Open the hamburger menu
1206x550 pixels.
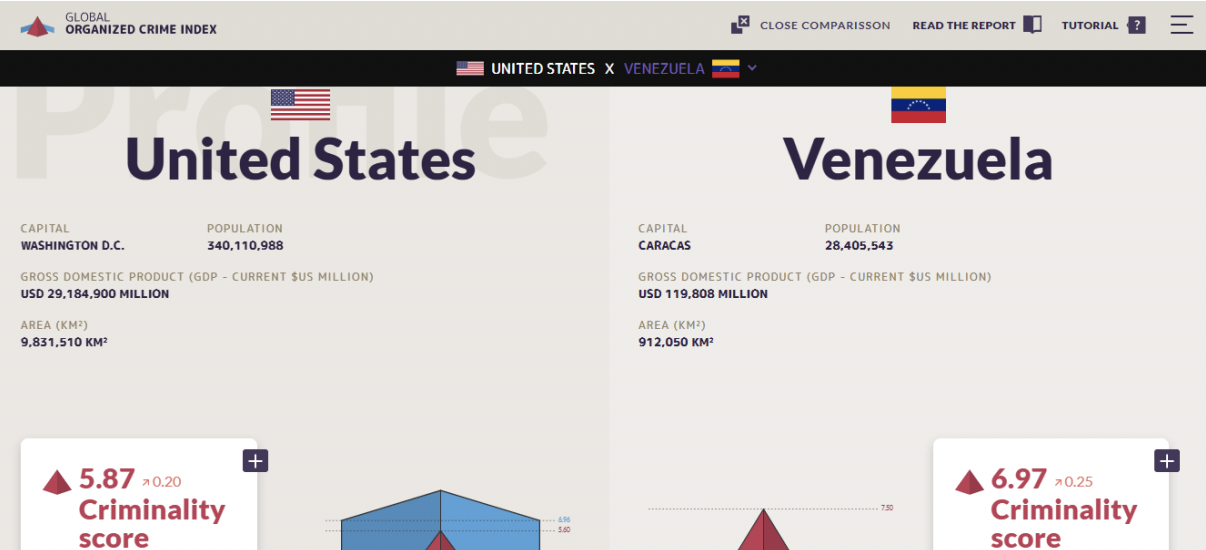(1182, 25)
